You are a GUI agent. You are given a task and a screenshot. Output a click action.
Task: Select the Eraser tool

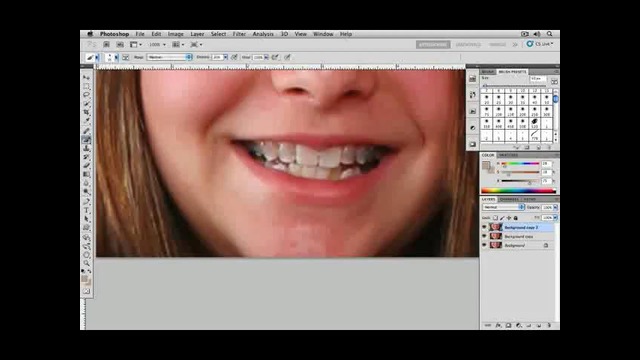(87, 165)
